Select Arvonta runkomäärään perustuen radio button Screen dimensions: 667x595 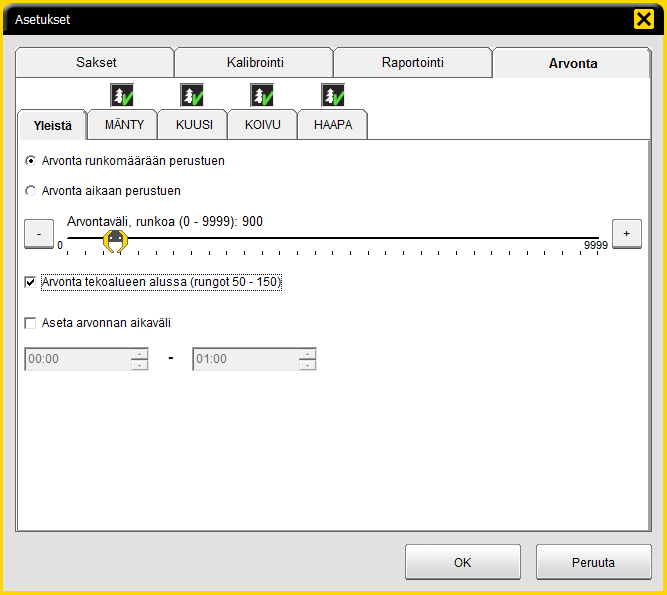[x=30, y=161]
